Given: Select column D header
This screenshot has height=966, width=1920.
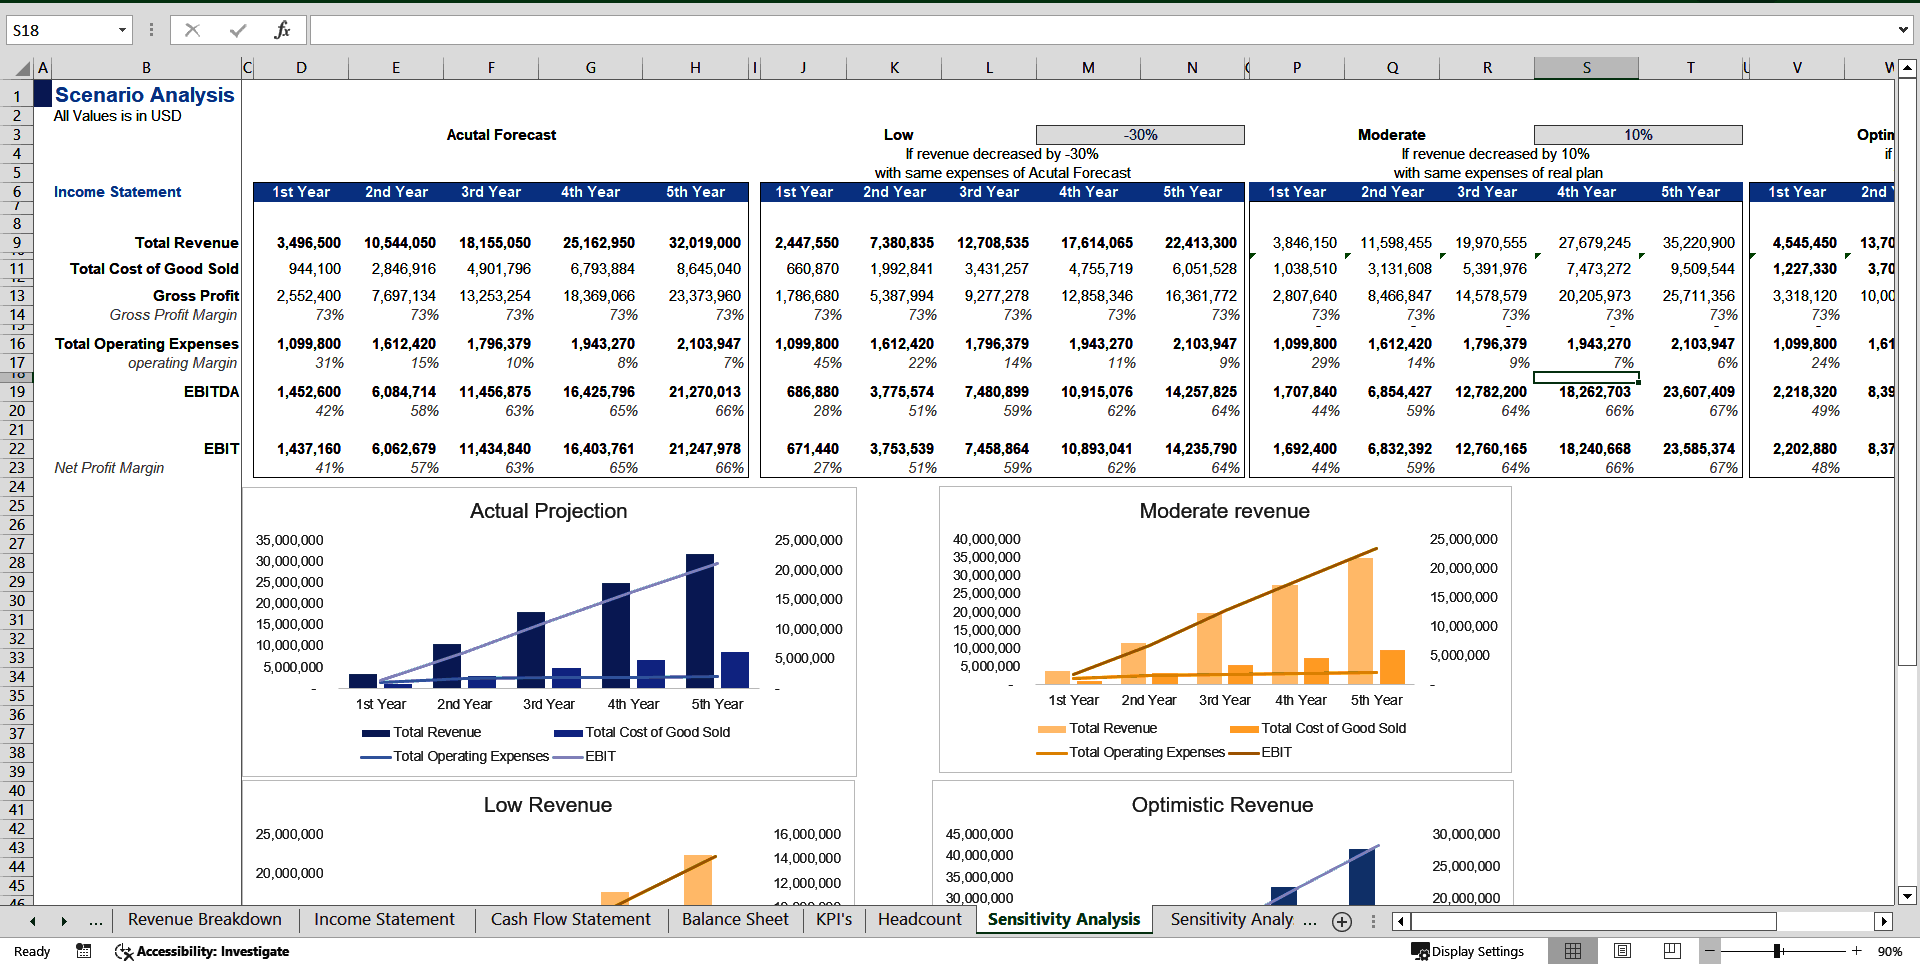Looking at the screenshot, I should [x=301, y=68].
